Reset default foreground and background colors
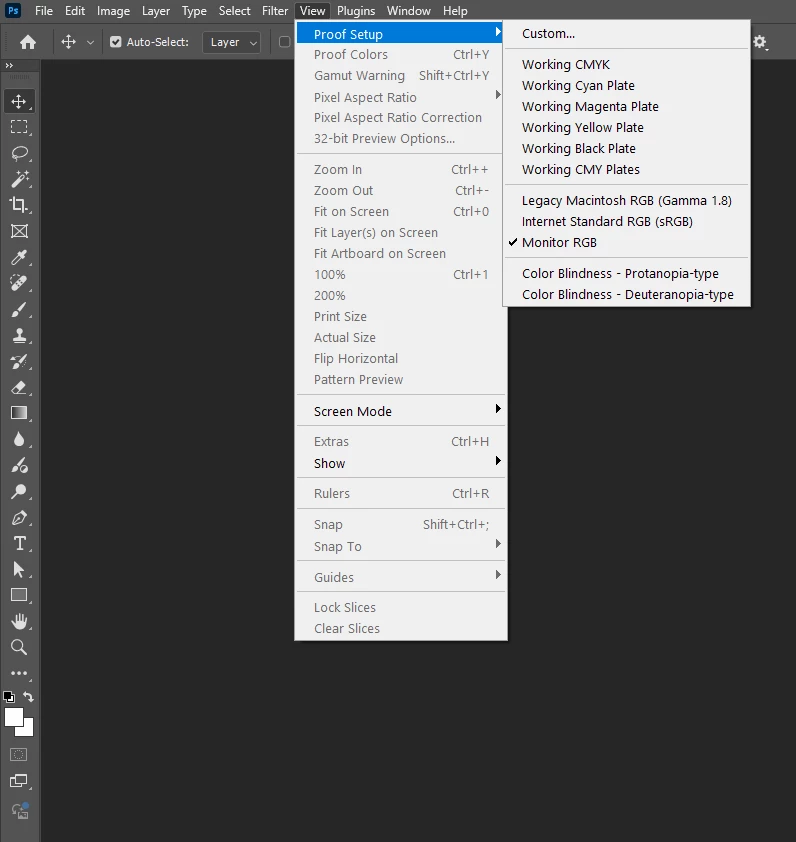Screen dimensions: 796x842 coord(9,697)
